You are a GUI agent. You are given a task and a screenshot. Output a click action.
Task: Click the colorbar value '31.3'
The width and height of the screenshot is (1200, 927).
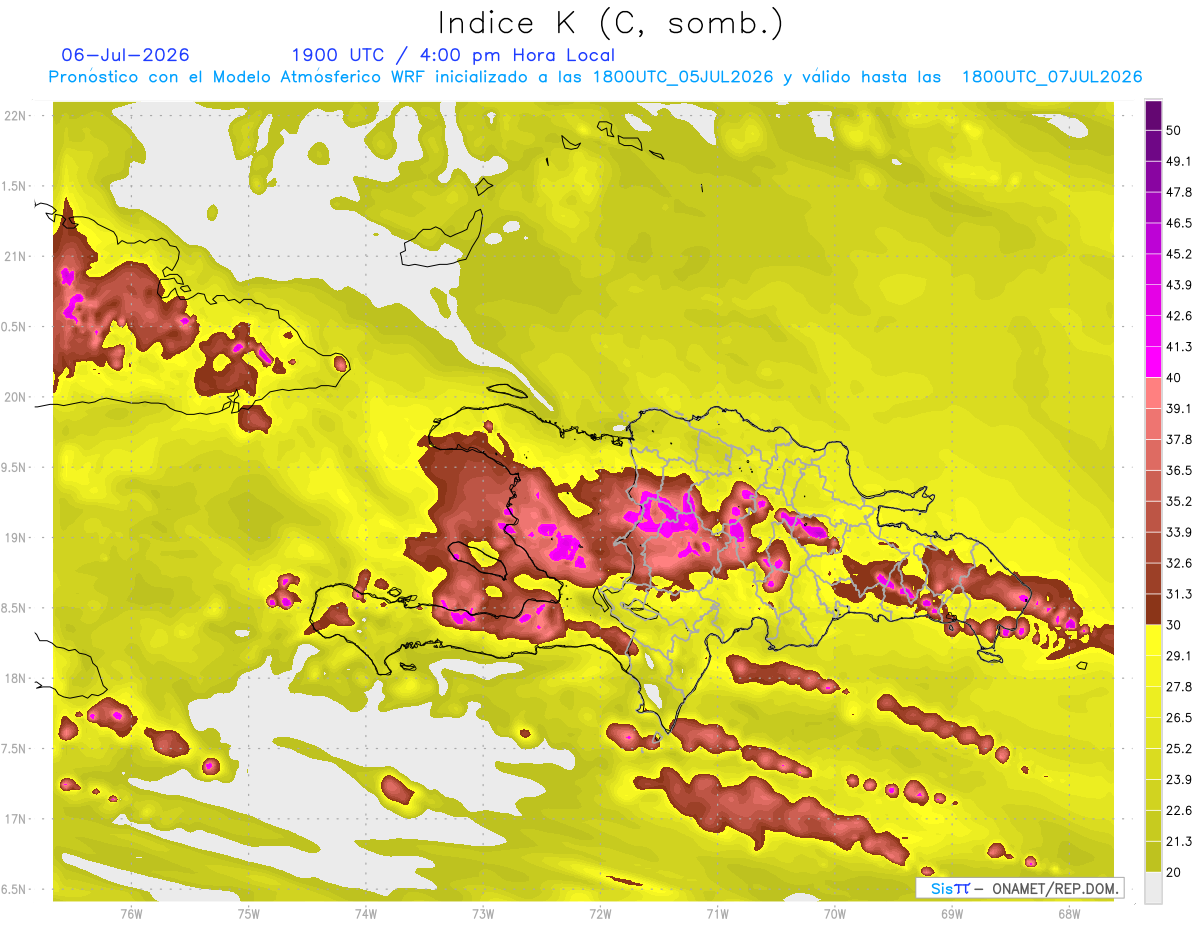click(1179, 594)
